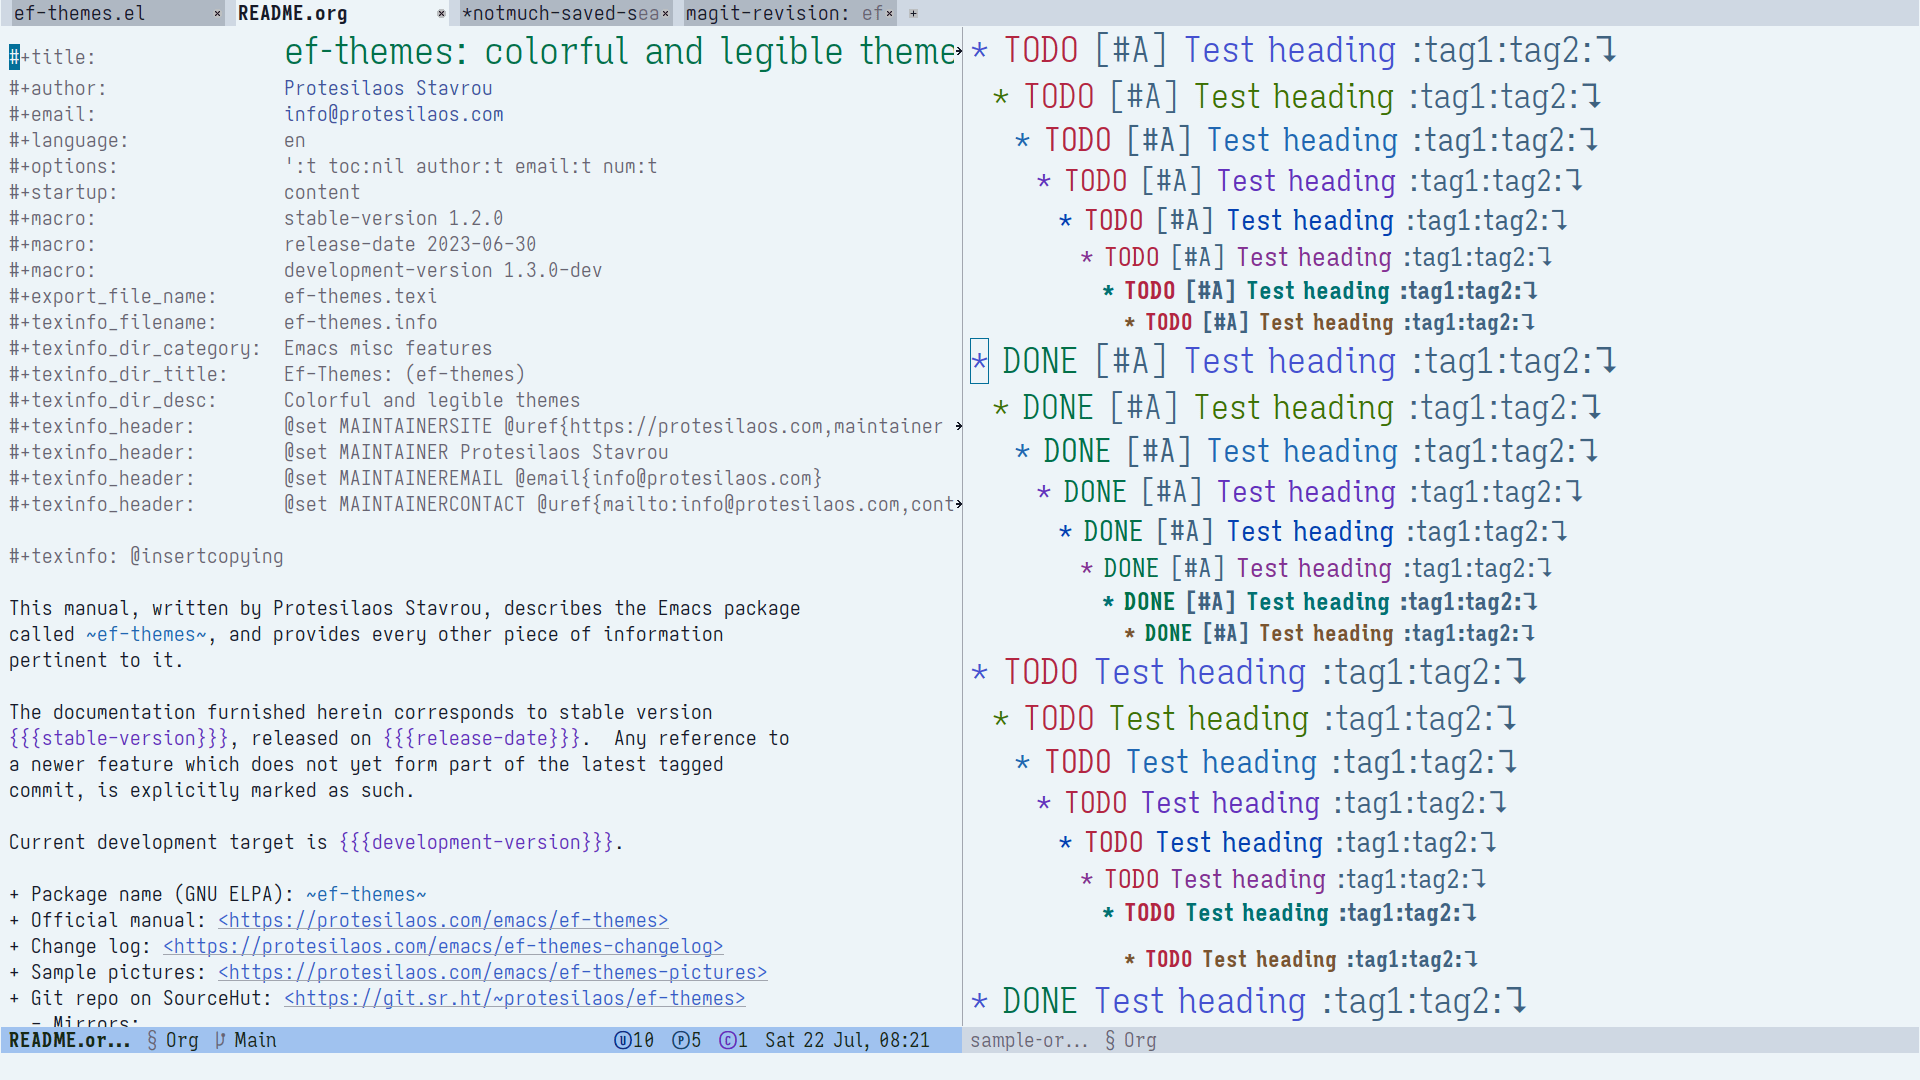Fold the largest DONE heading star without priority
Image resolution: width=1920 pixels, height=1080 pixels.
click(980, 1002)
